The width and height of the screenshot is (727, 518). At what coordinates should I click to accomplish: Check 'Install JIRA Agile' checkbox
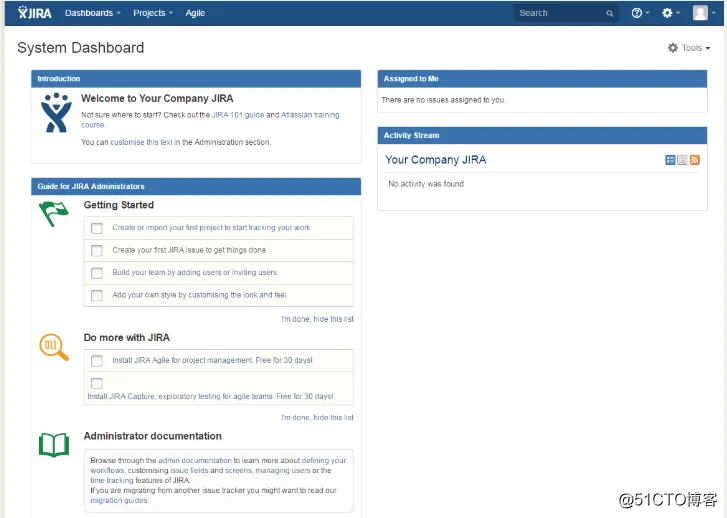[97, 361]
